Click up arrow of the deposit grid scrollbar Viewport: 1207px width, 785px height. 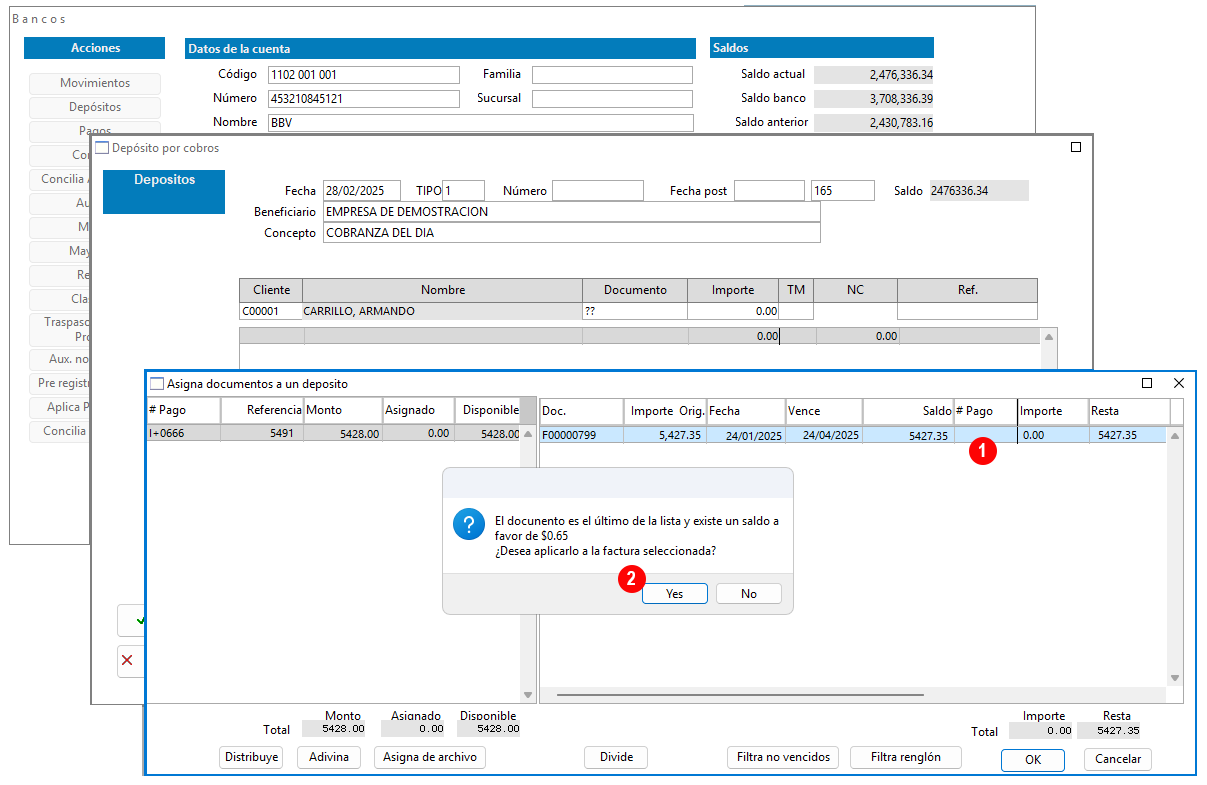click(x=1048, y=337)
